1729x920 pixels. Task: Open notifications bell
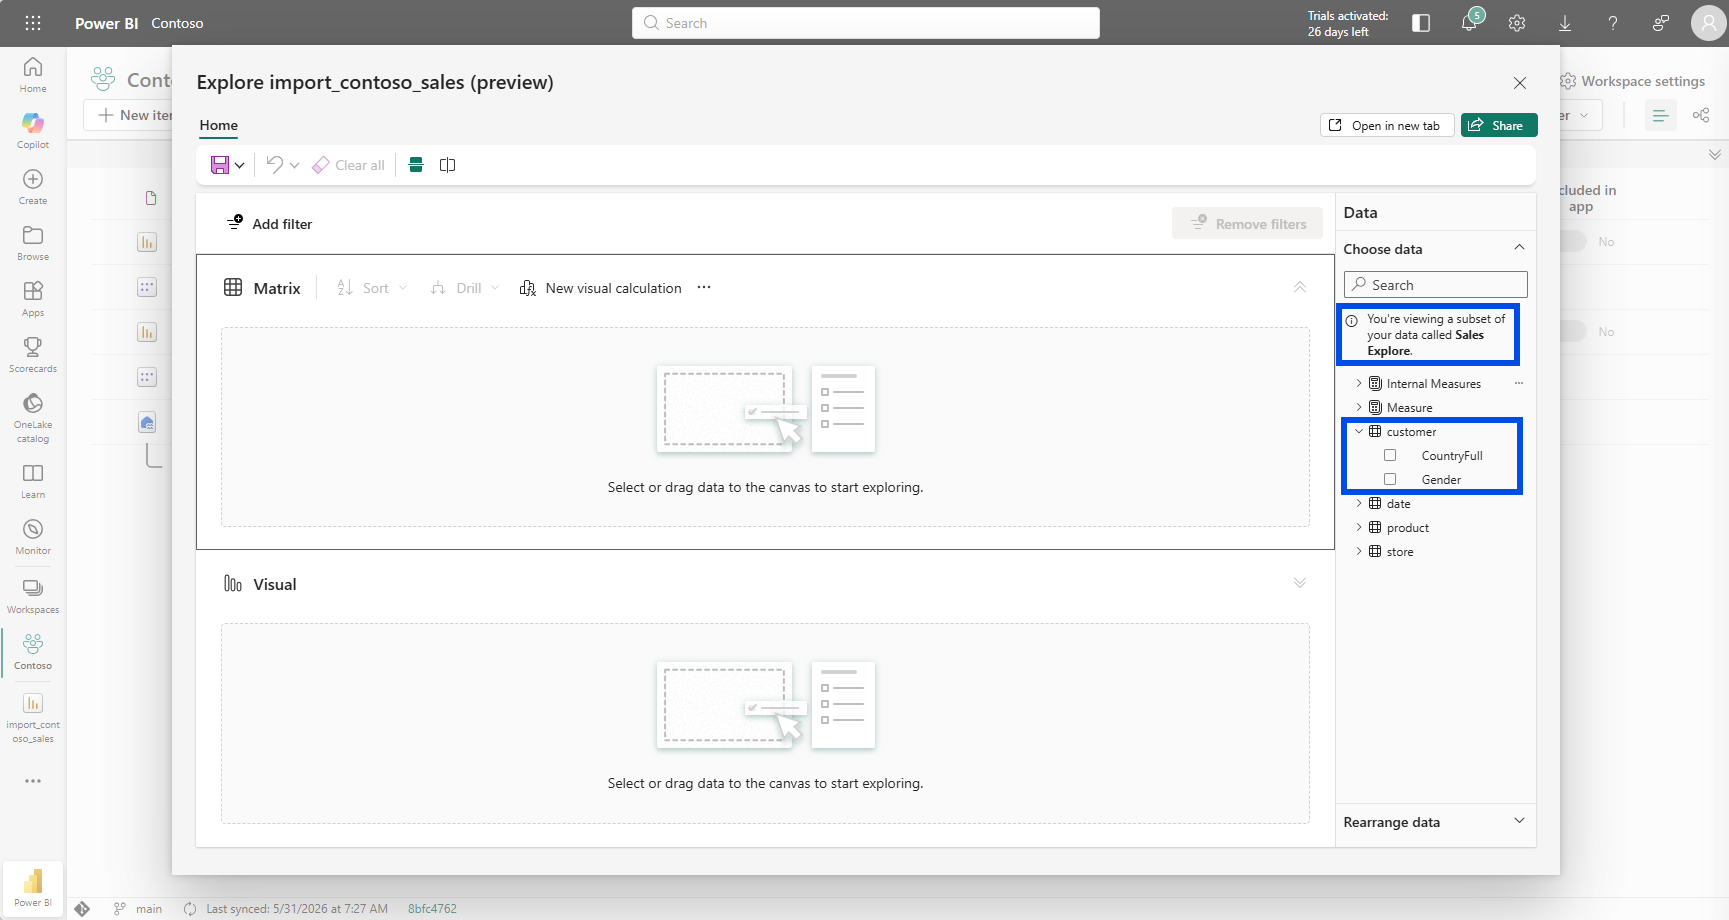[1469, 23]
